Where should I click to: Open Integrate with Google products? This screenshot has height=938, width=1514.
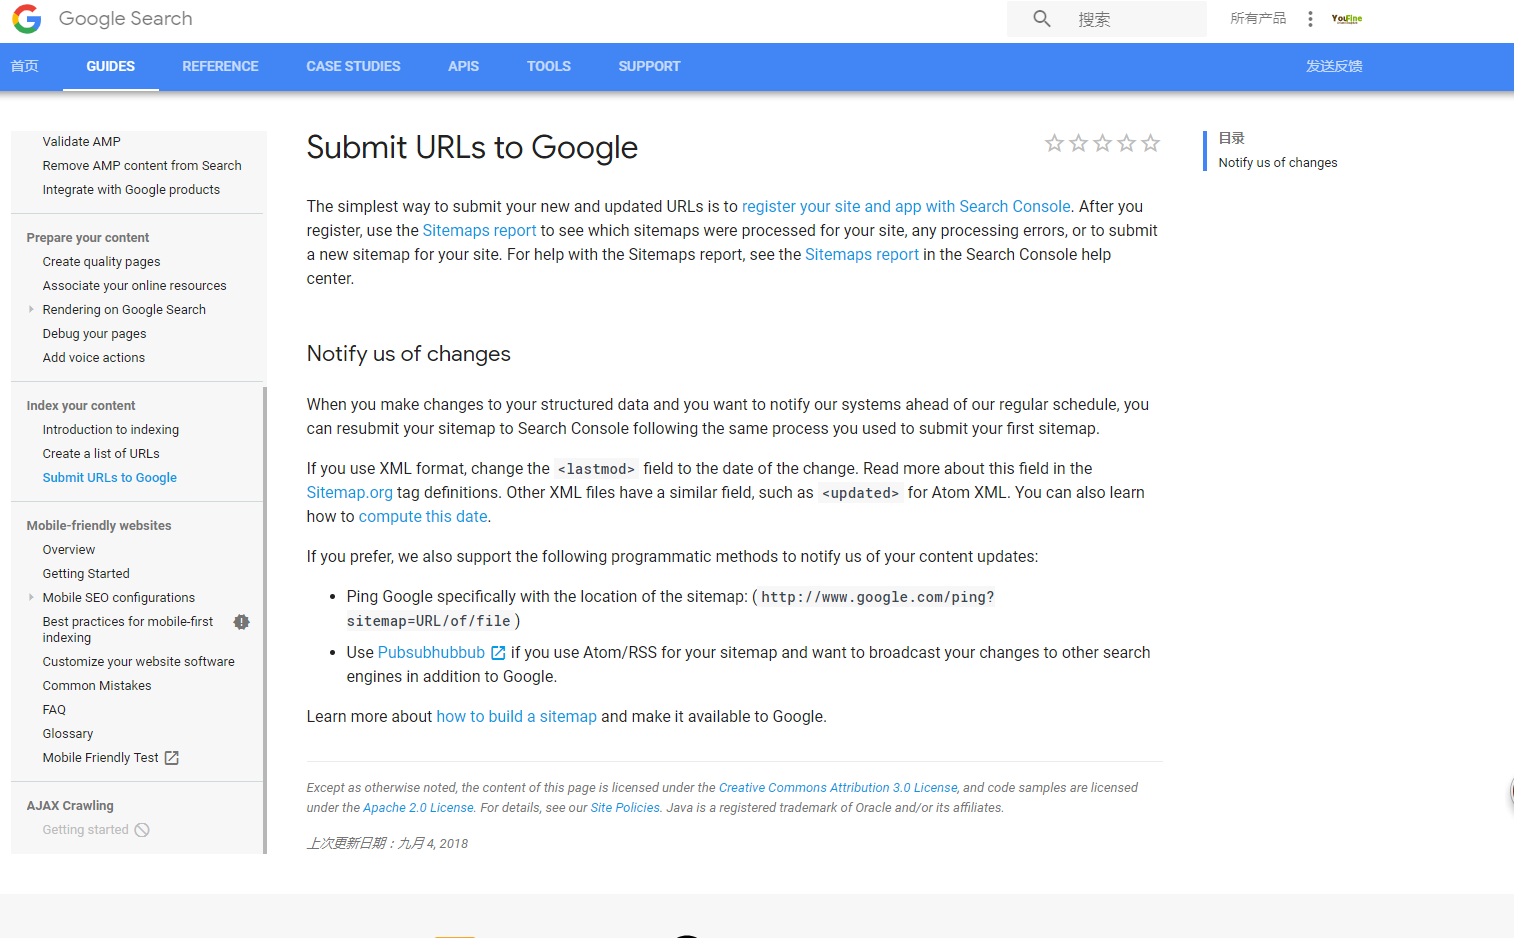coord(131,190)
